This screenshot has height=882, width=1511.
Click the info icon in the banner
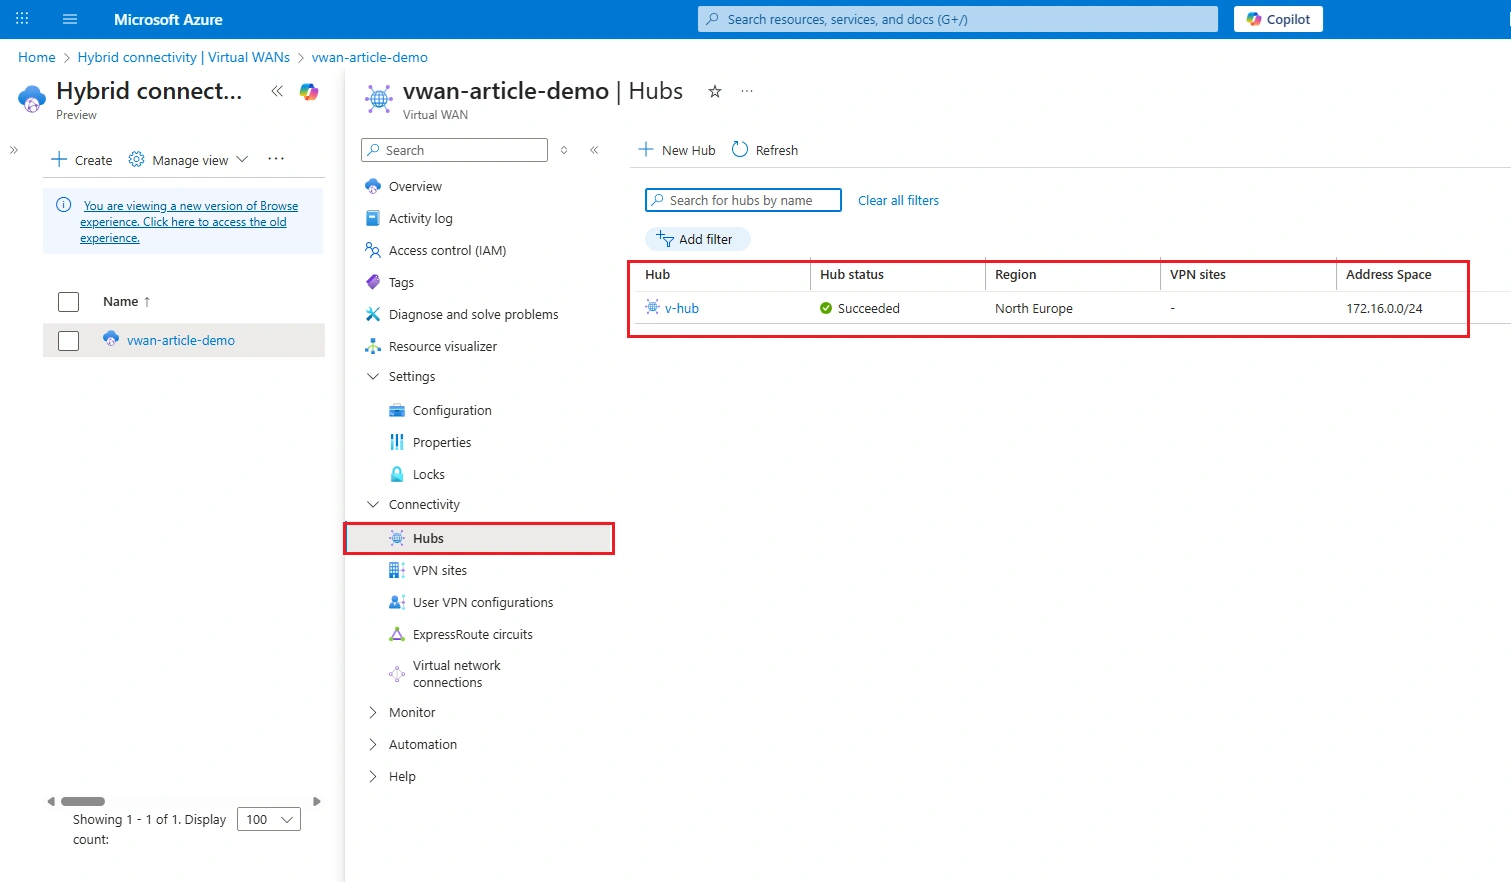[64, 205]
